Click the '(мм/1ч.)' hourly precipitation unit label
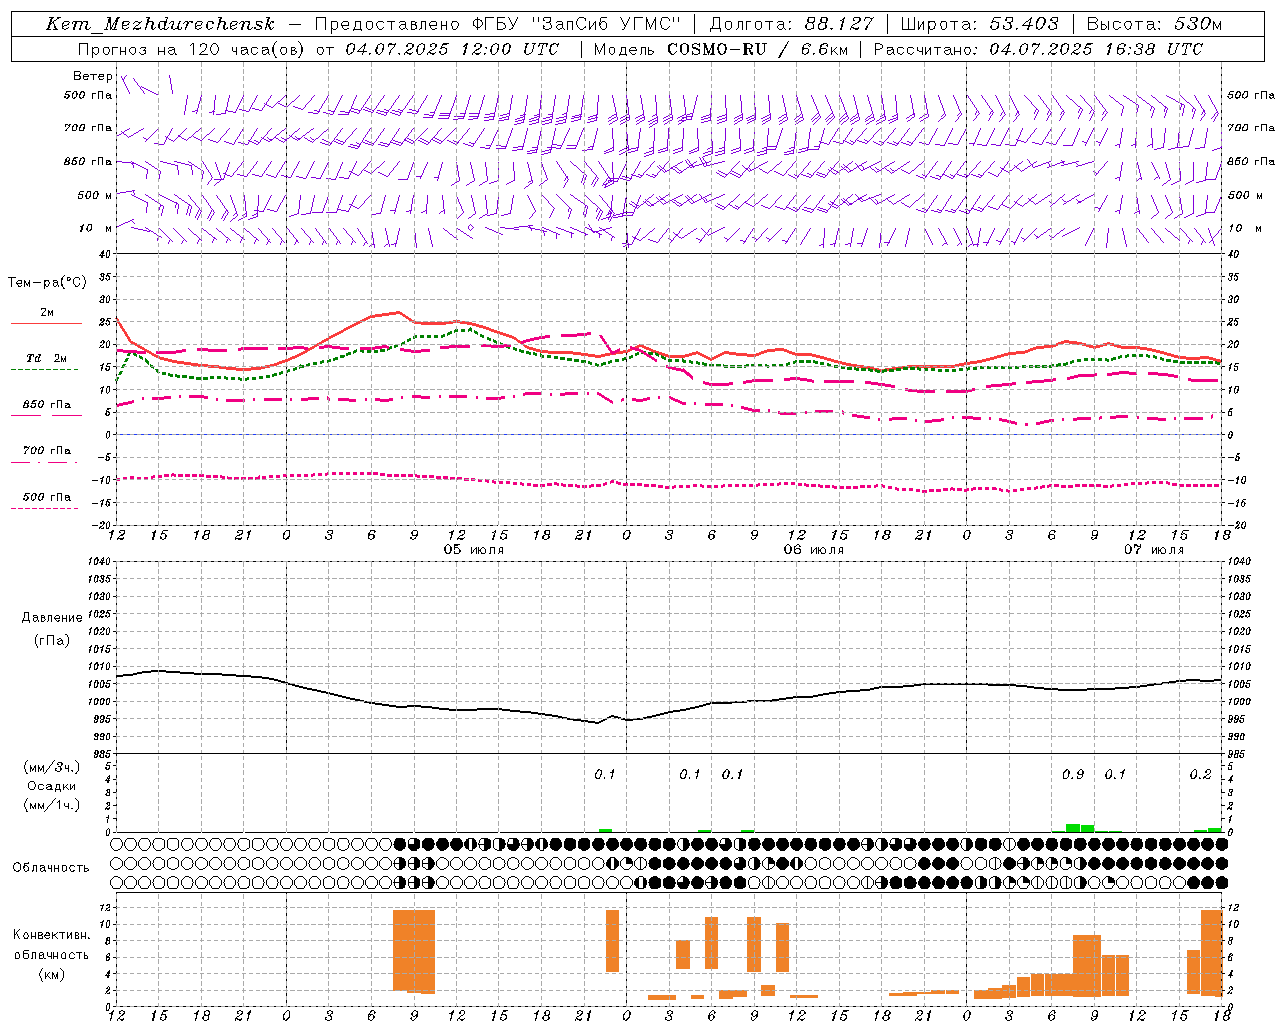 (x=50, y=805)
